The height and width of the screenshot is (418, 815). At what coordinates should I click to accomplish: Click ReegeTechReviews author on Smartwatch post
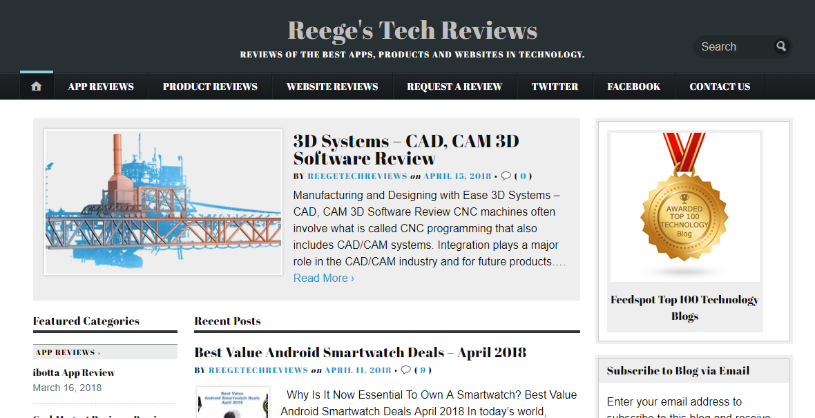click(x=258, y=370)
